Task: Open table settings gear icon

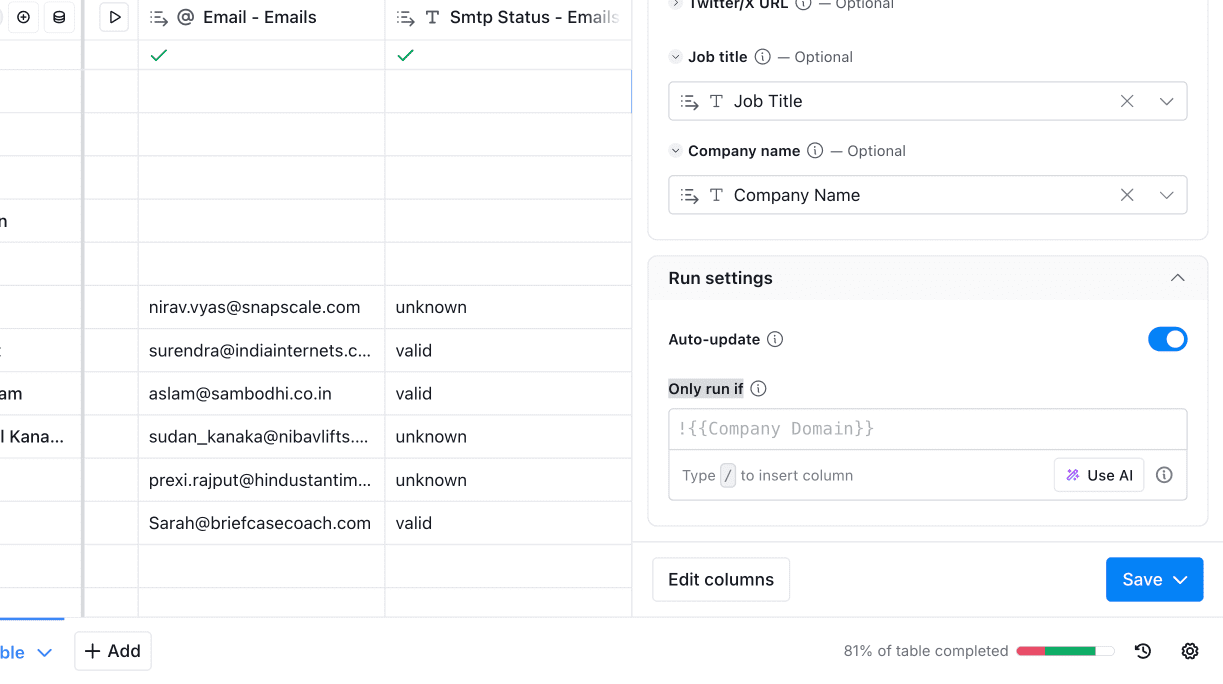Action: [1190, 651]
